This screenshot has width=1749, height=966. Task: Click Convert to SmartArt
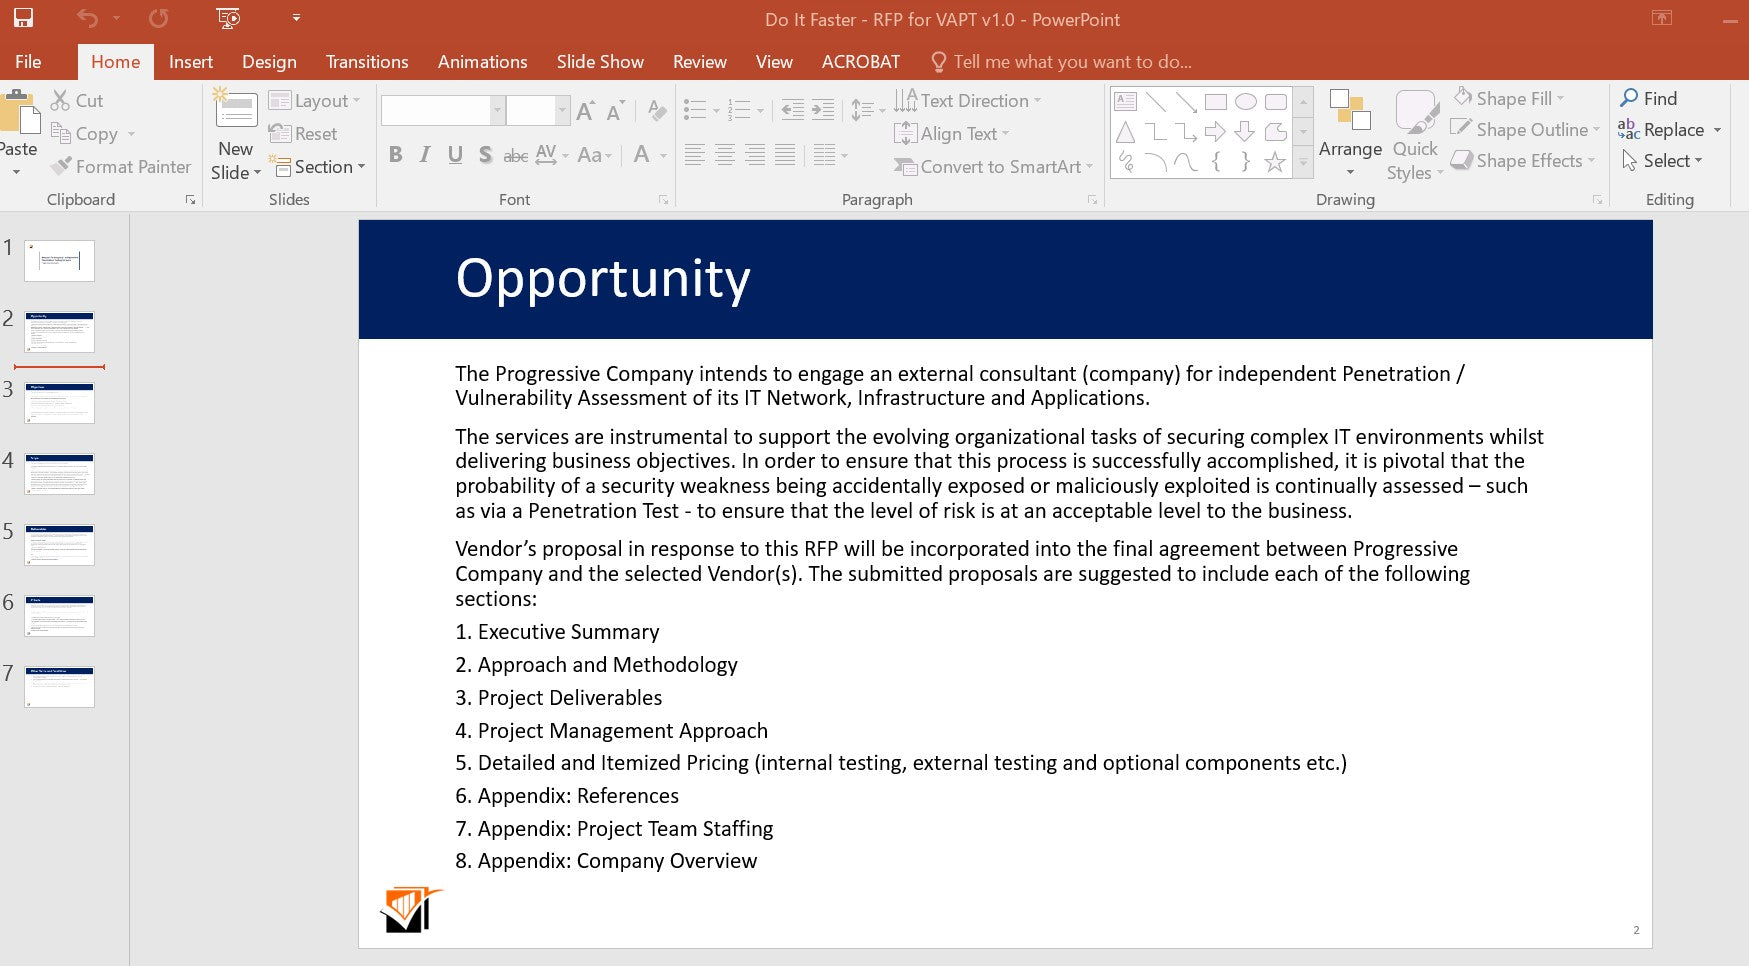[994, 167]
